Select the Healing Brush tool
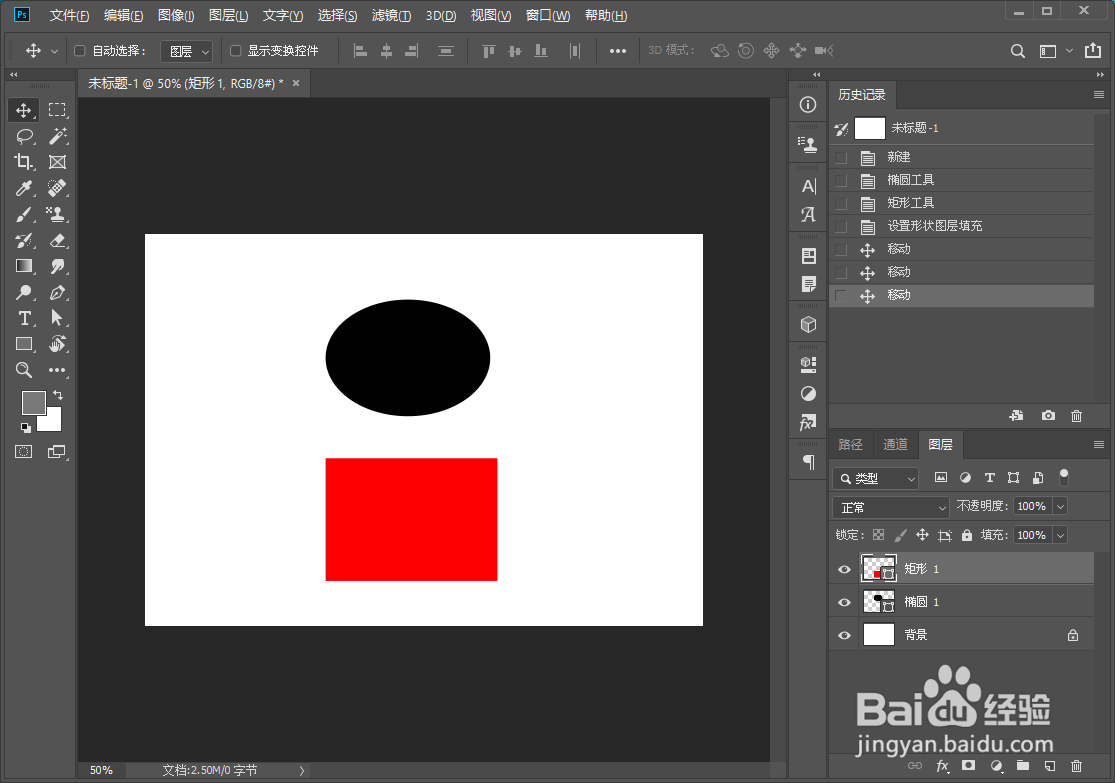 click(57, 188)
